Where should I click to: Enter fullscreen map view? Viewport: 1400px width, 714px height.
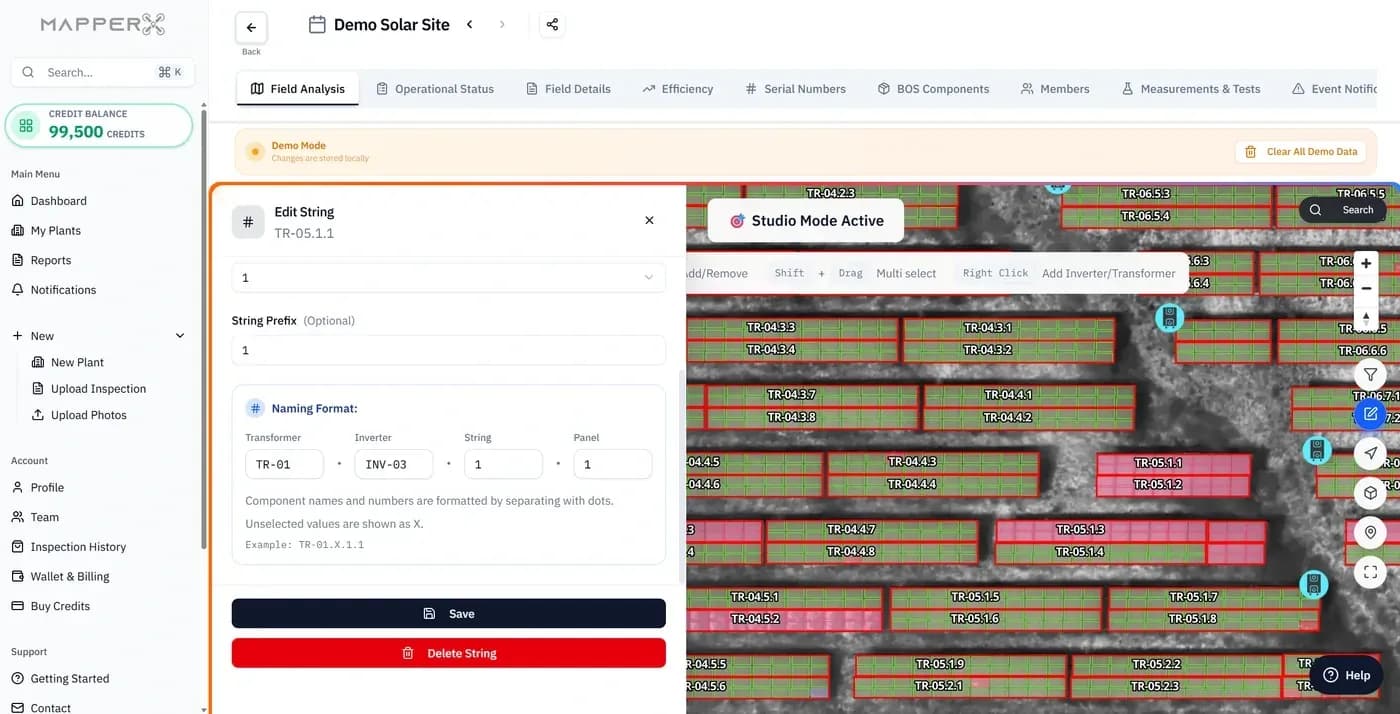point(1370,572)
